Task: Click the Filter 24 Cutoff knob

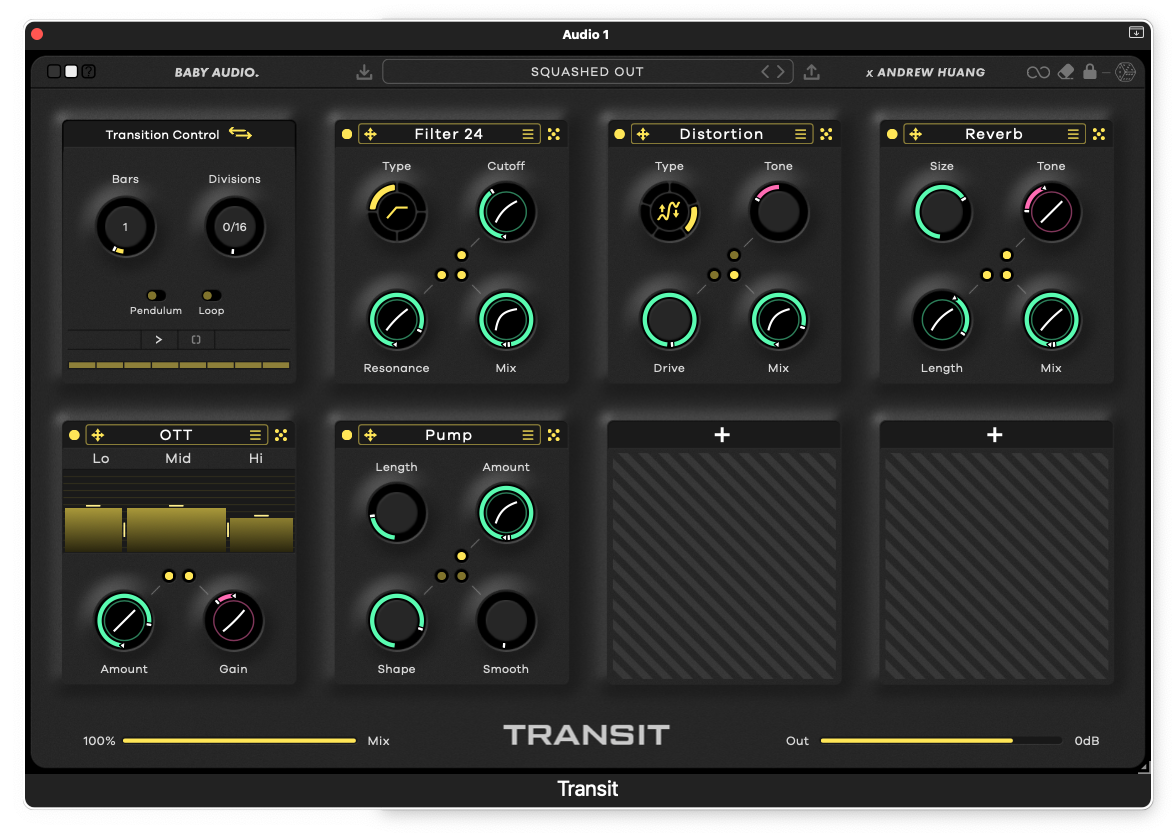Action: [506, 211]
